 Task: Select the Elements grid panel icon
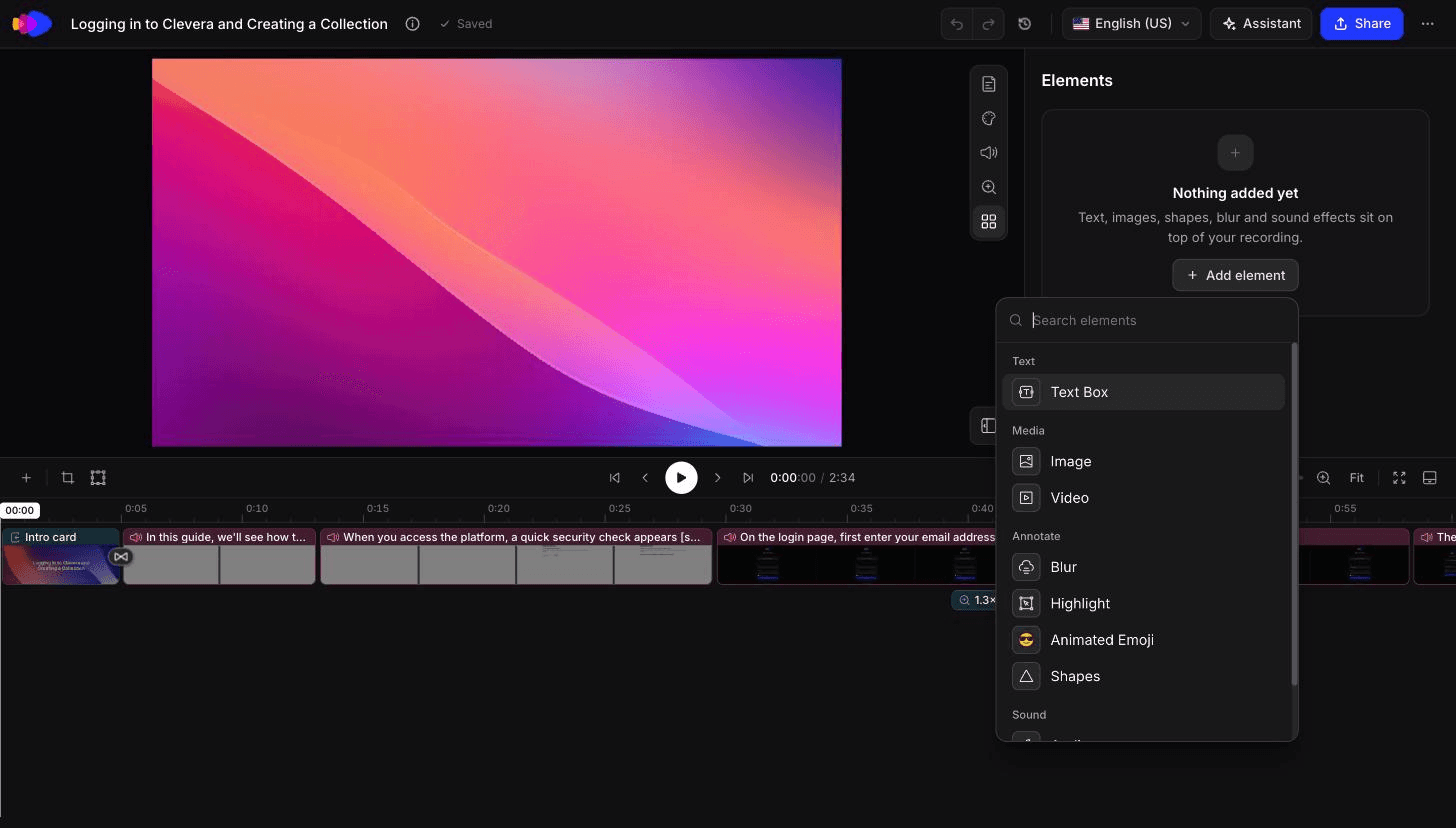click(988, 222)
